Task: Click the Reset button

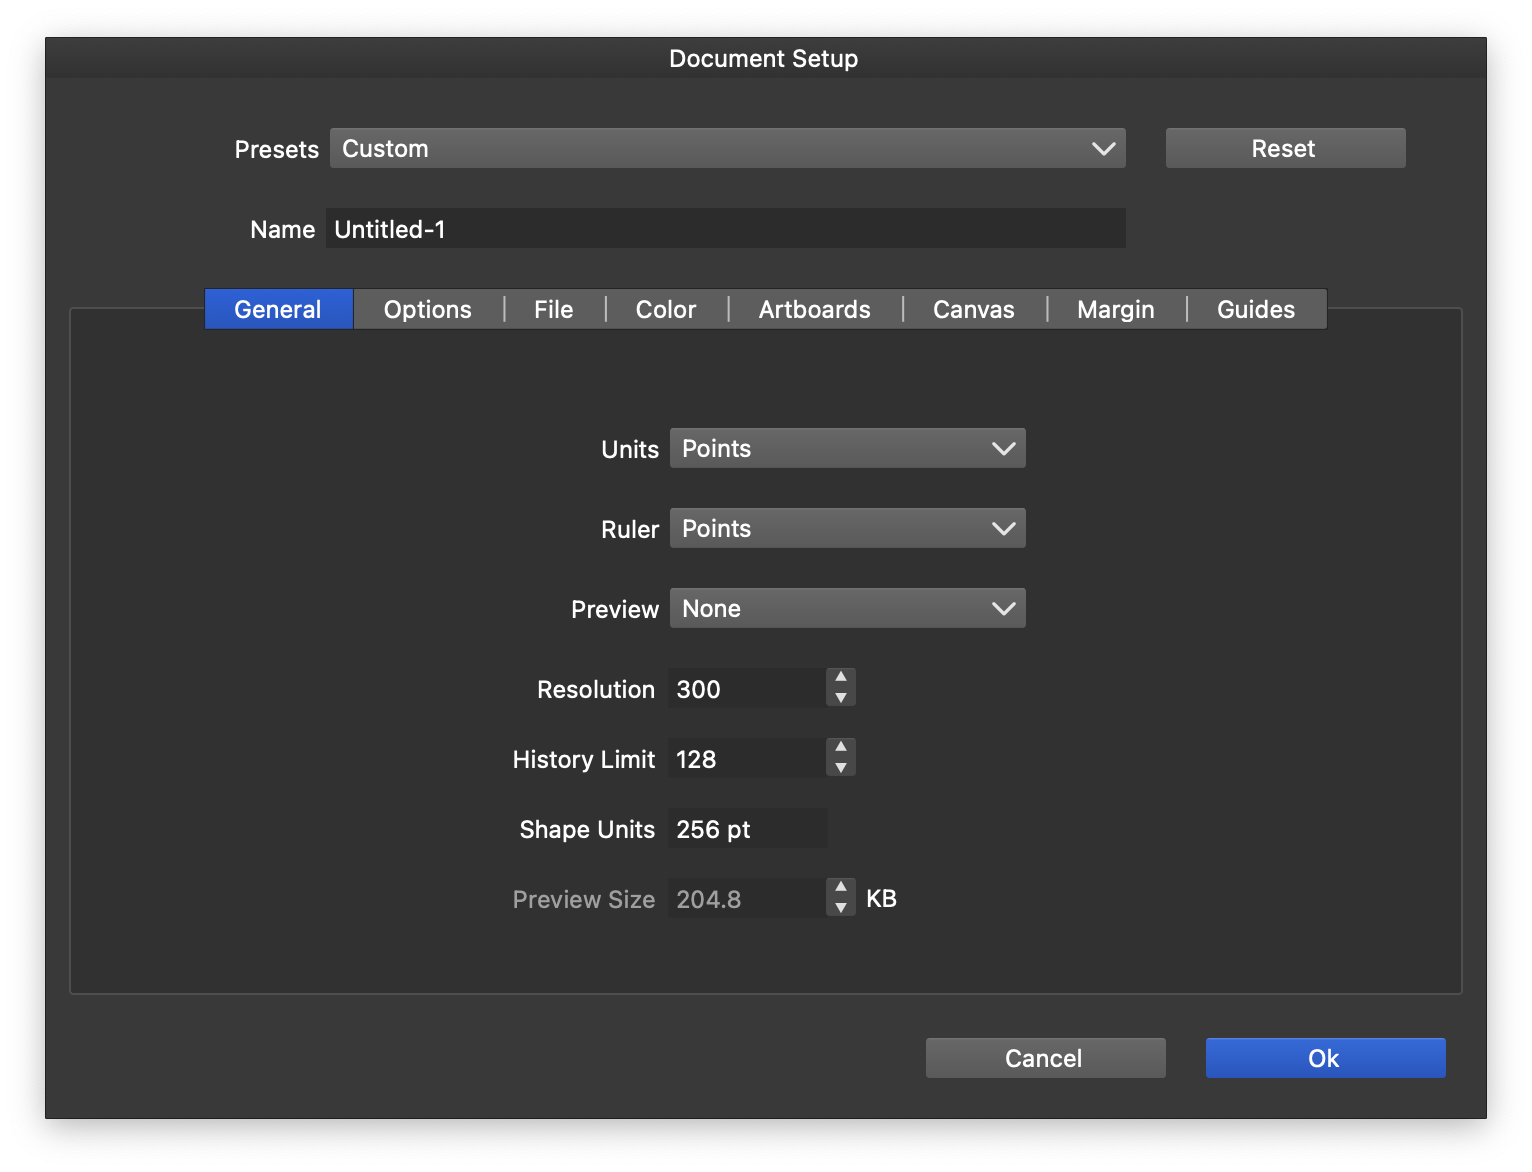Action: [x=1285, y=148]
